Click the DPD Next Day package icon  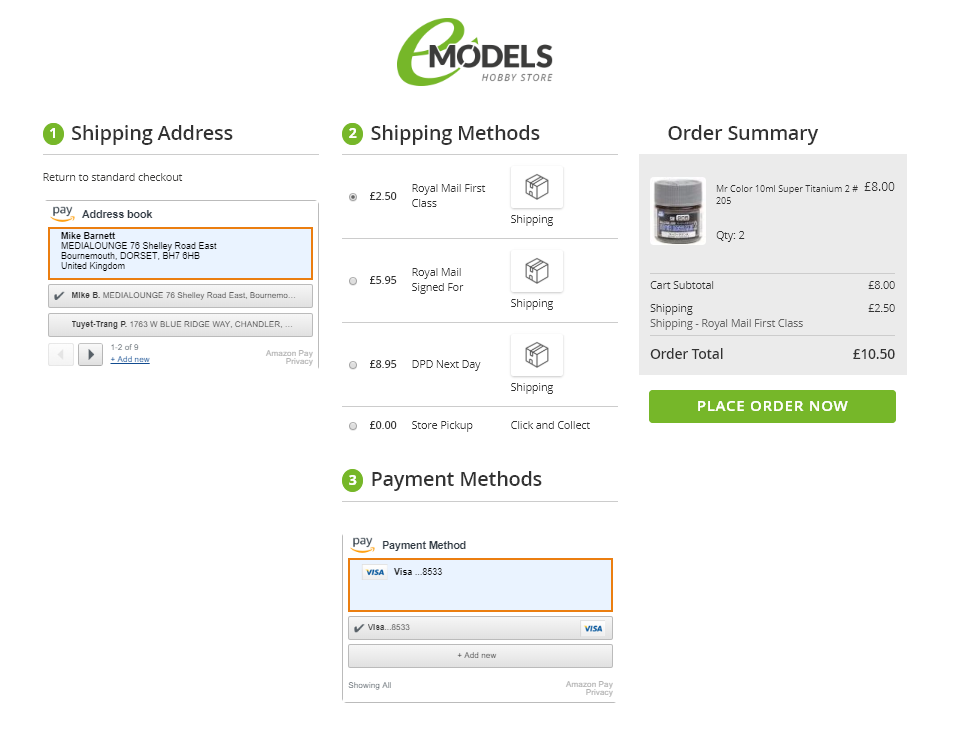[x=537, y=354]
